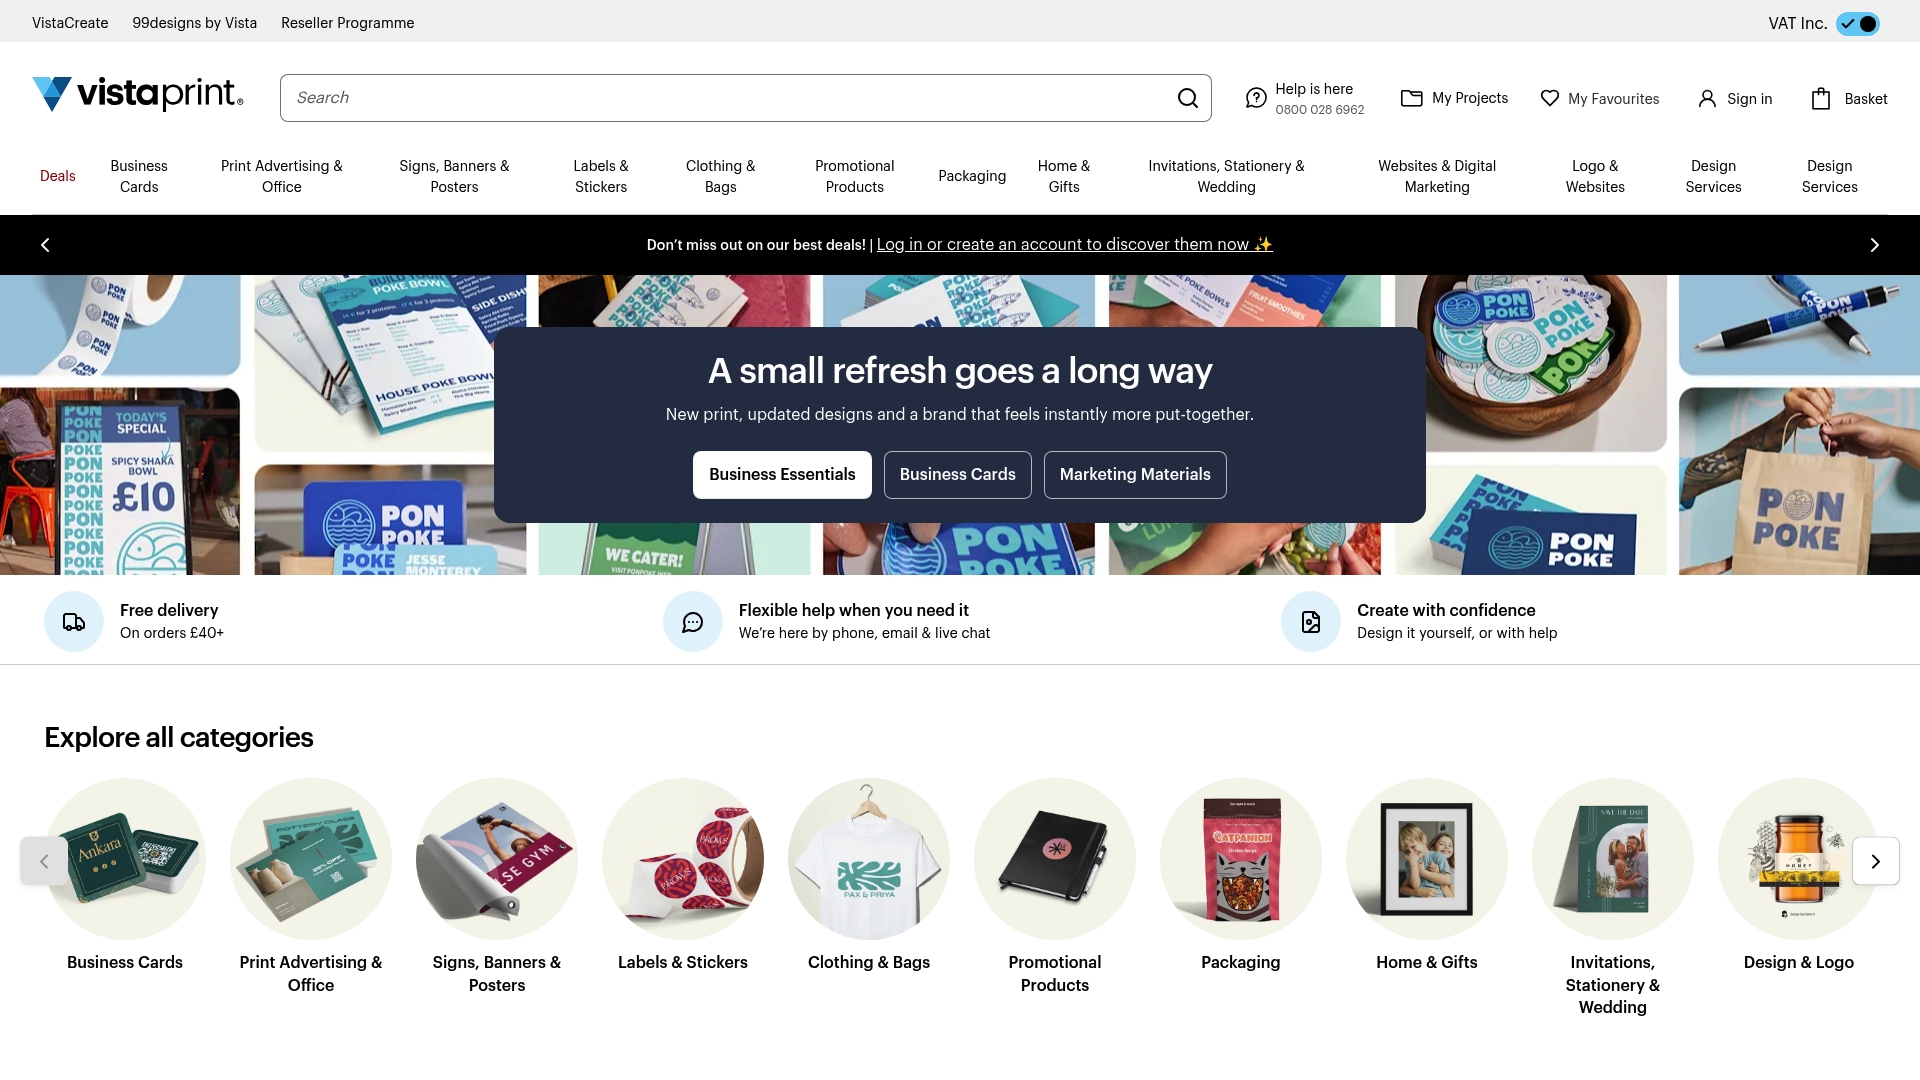Open Clothing & Bags navigation menu
The height and width of the screenshot is (1080, 1920).
pos(721,176)
